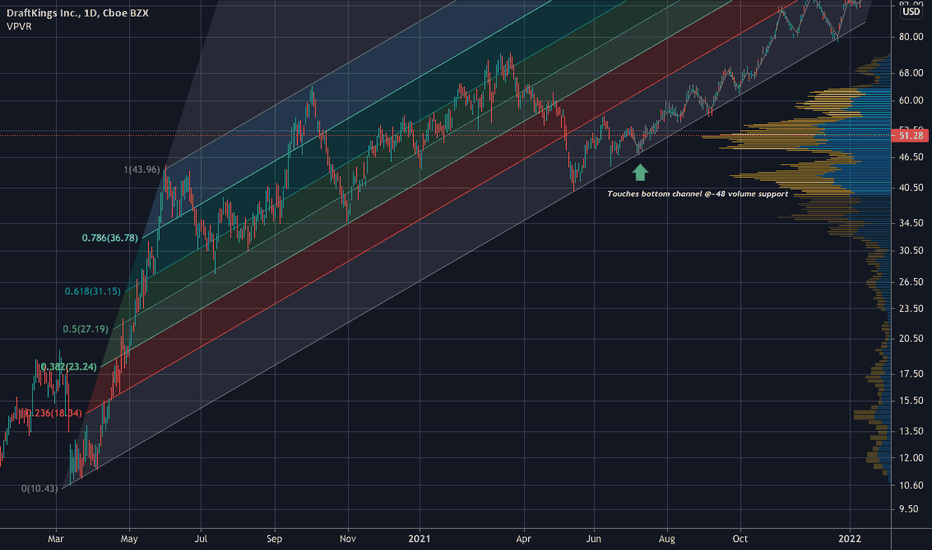Click the 1(43.96) Fibonacci level label
Viewport: 932px width, 550px height.
coord(142,169)
